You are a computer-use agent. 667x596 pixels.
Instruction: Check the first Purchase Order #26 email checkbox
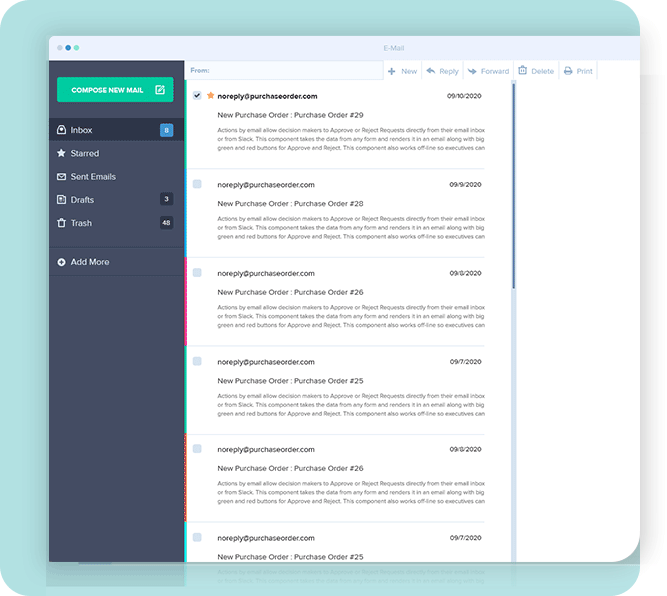[197, 272]
